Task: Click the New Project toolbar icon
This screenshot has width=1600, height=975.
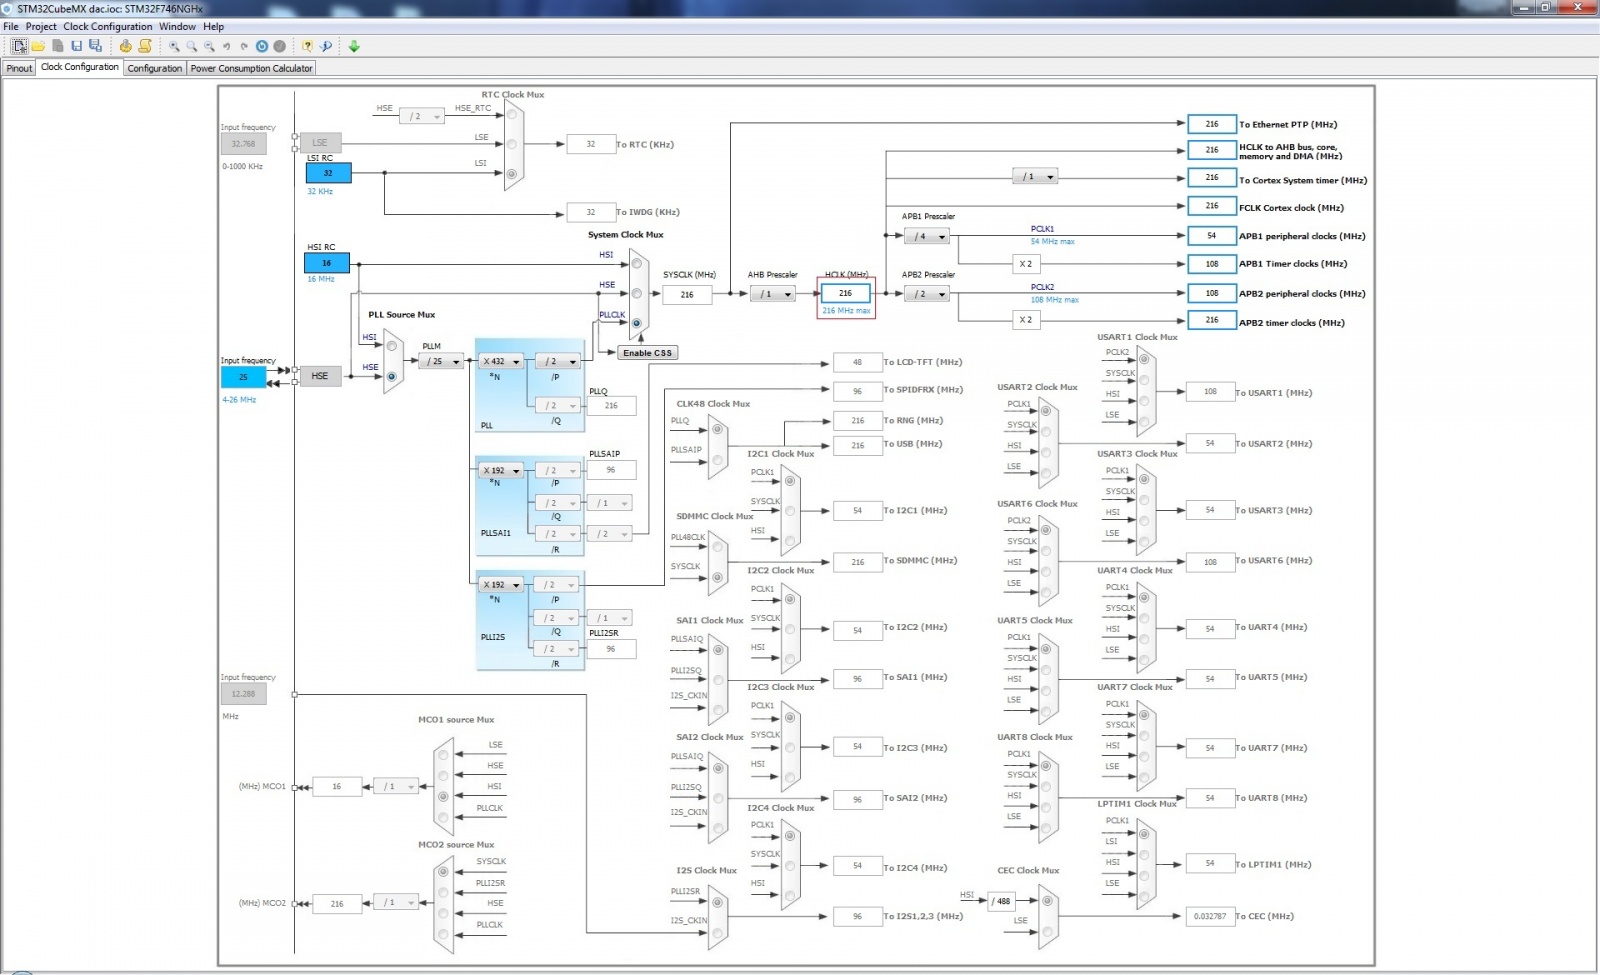Action: pos(19,46)
